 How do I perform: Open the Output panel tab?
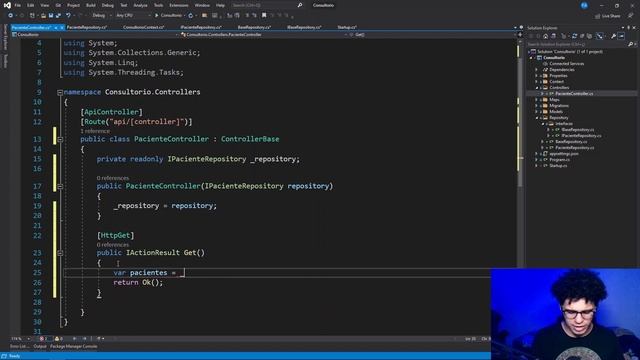click(x=40, y=347)
